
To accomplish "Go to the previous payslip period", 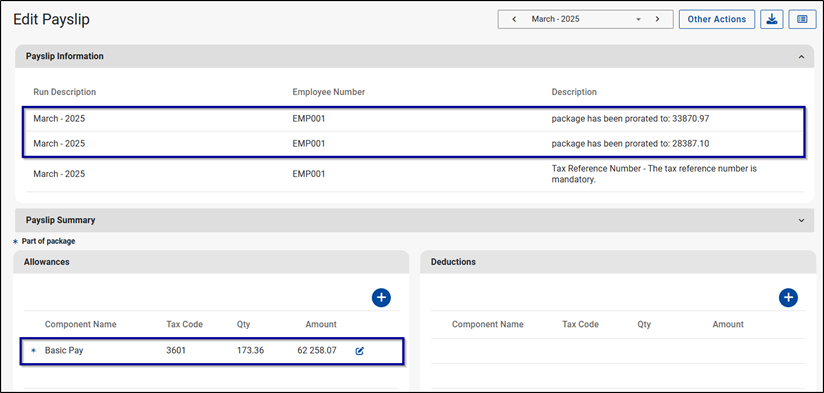I will 514,19.
